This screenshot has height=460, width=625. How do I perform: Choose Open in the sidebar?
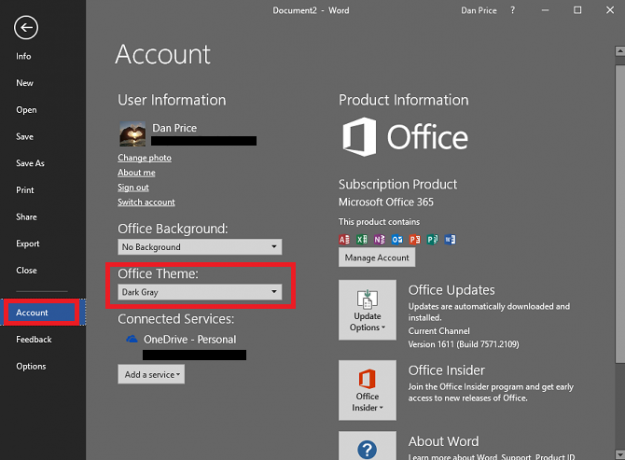[26, 110]
